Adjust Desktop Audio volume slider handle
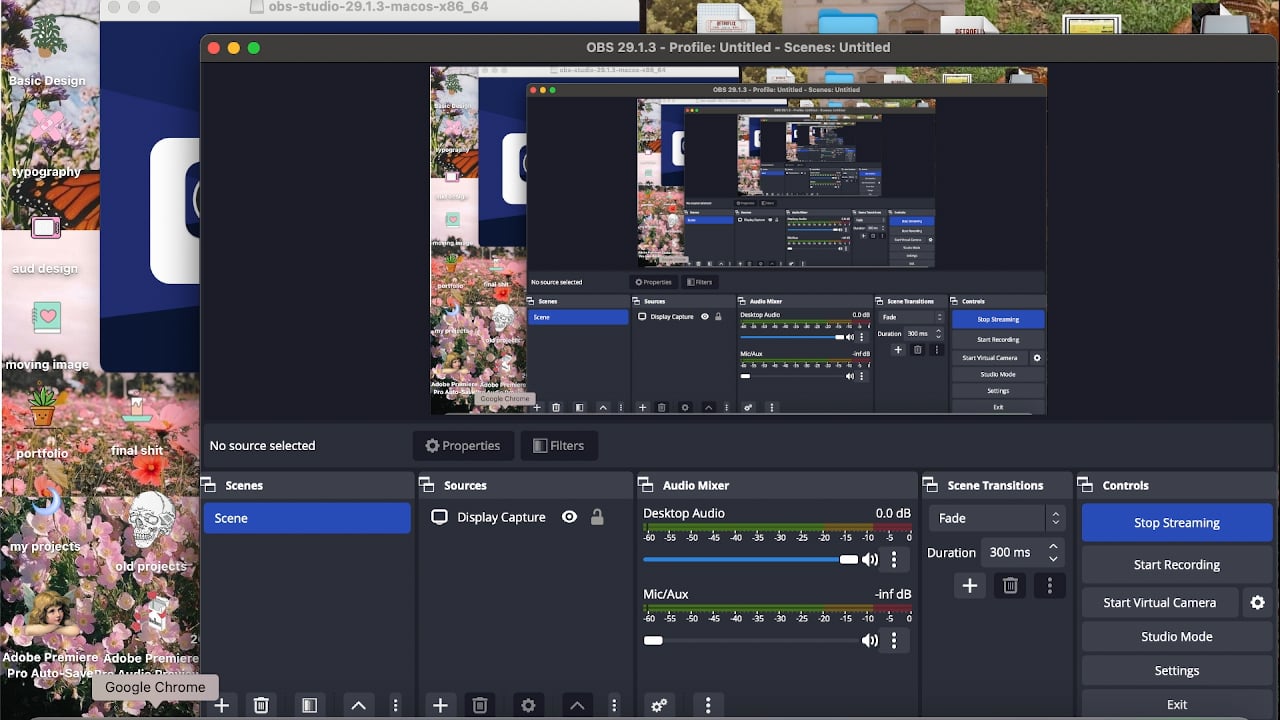1280x720 pixels. (x=849, y=560)
